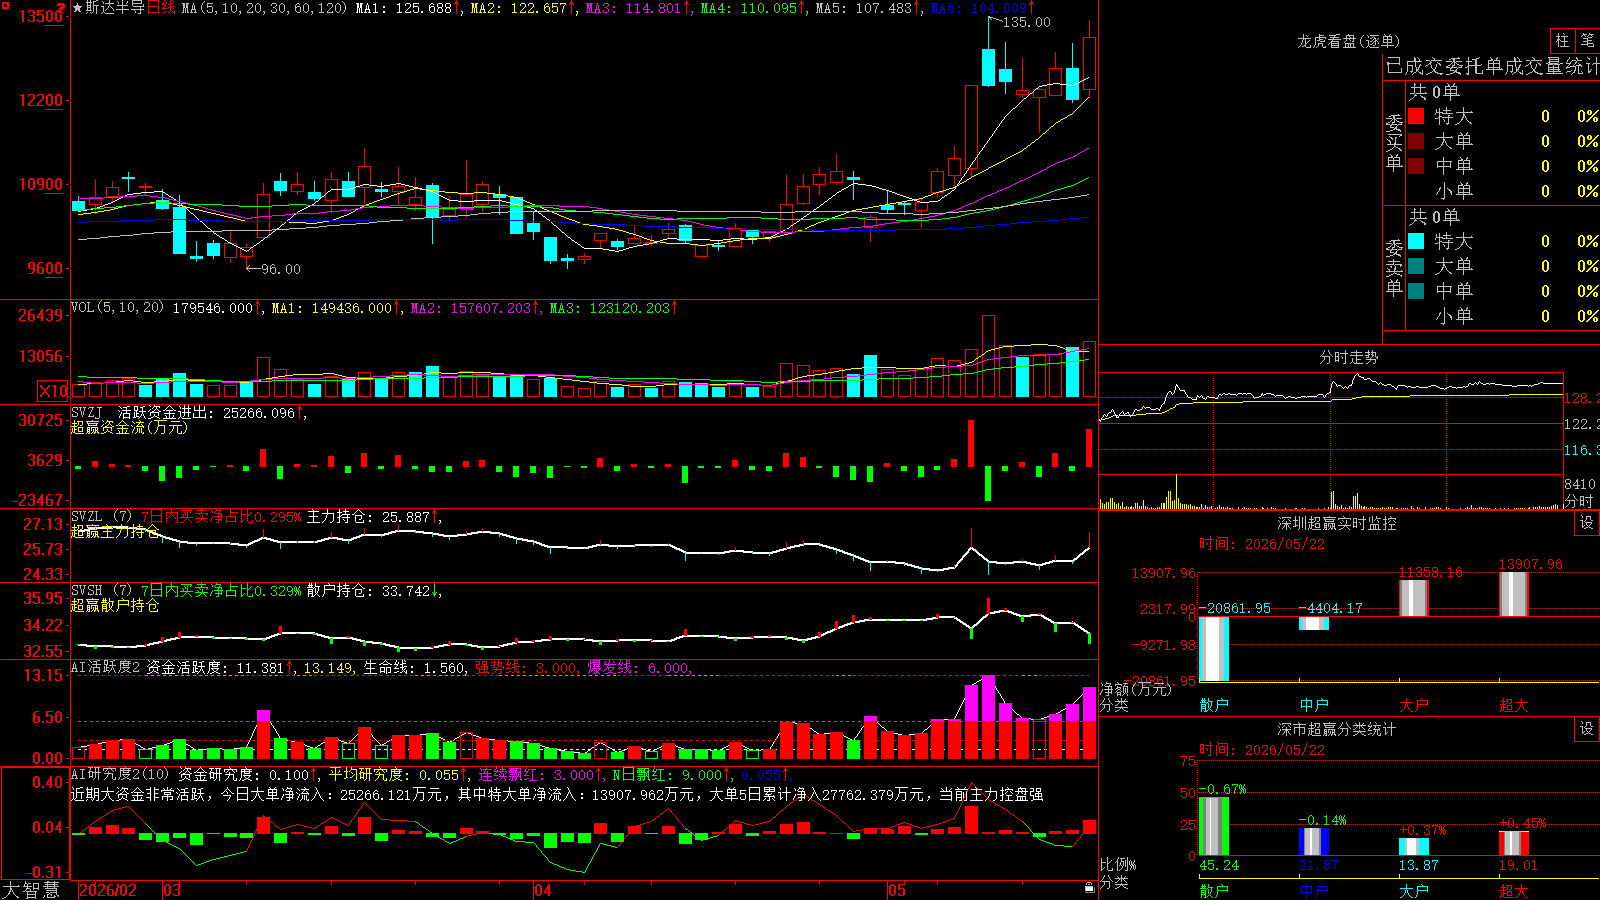
Task: Switch to 柱 (bar) display mode
Action: tap(1562, 40)
